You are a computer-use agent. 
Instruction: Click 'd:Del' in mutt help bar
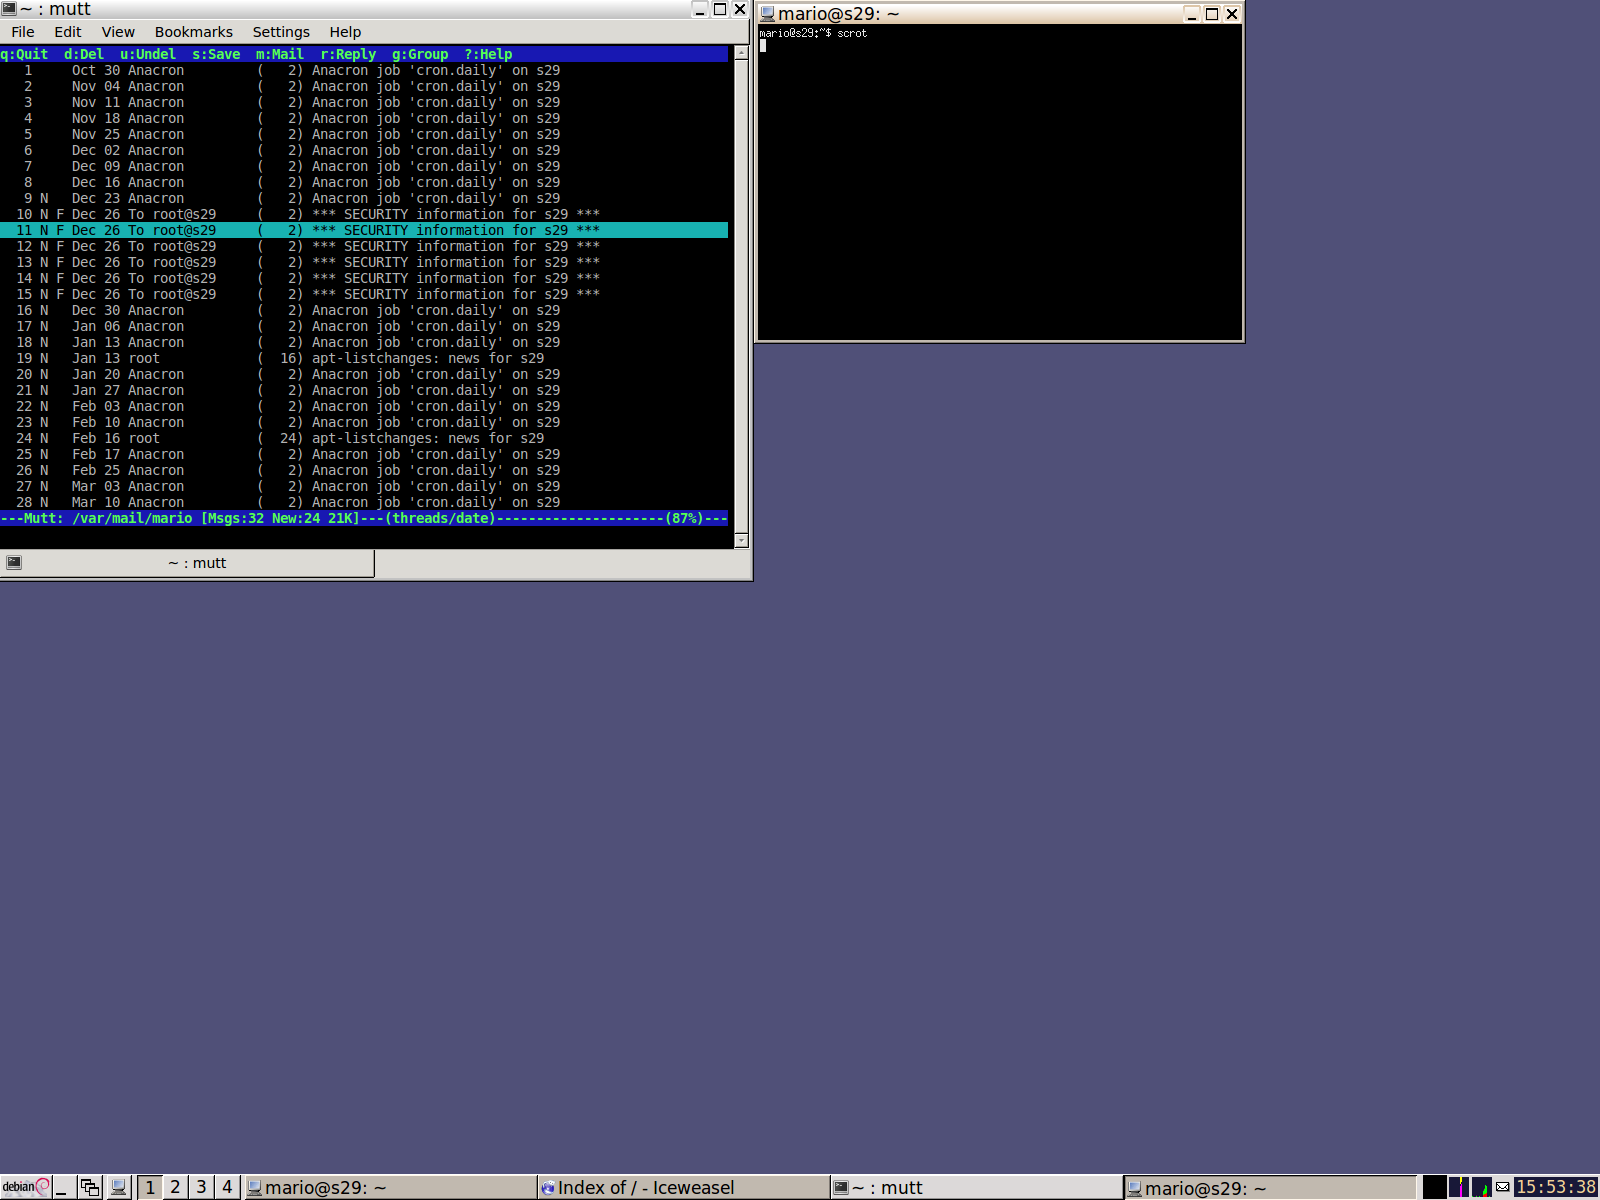[84, 54]
